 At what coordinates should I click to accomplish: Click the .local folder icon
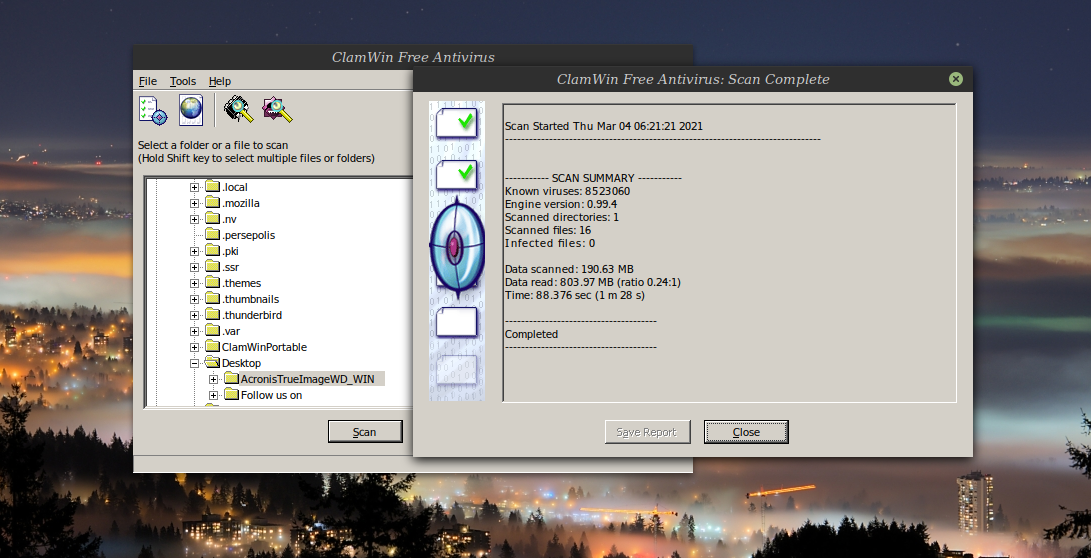(x=212, y=186)
